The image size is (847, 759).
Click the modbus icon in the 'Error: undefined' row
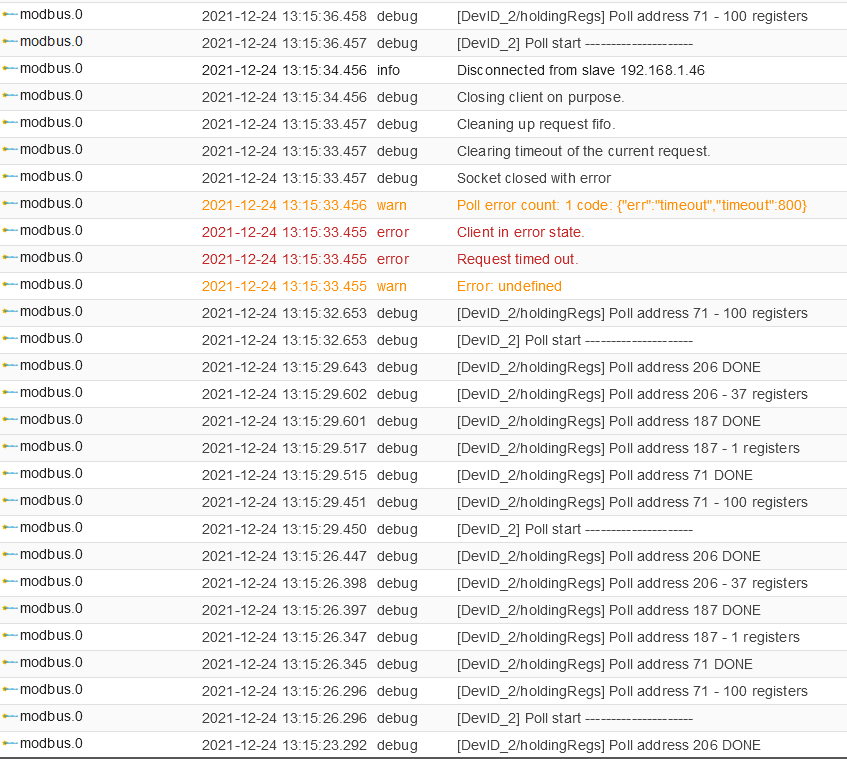pyautogui.click(x=10, y=285)
